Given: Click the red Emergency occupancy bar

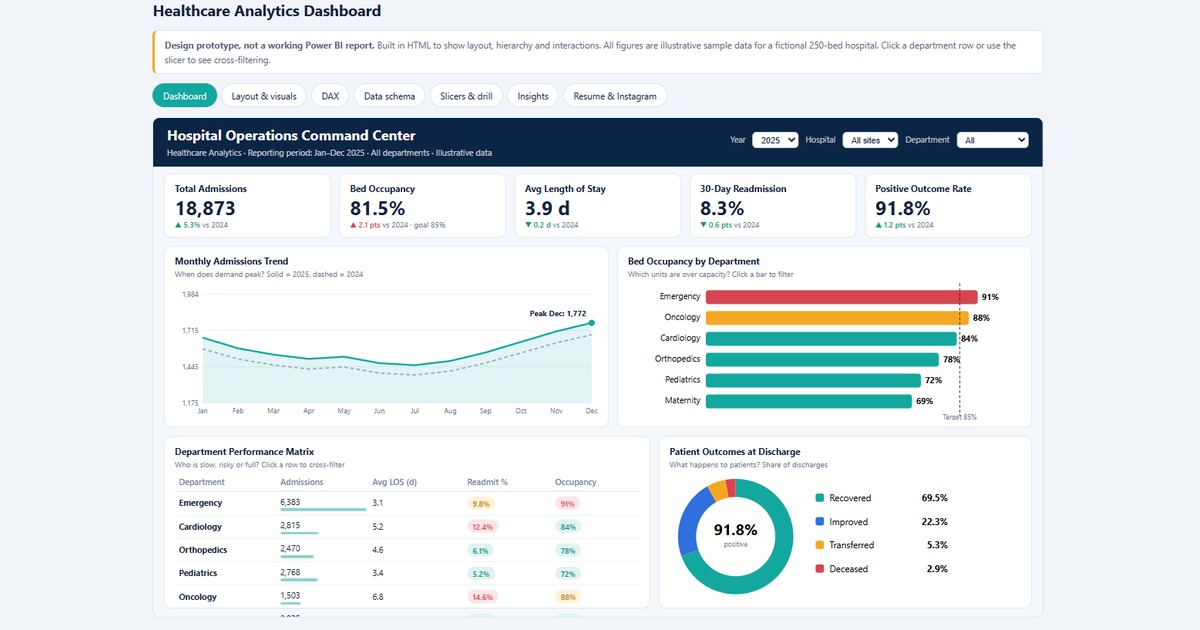Looking at the screenshot, I should tap(841, 297).
